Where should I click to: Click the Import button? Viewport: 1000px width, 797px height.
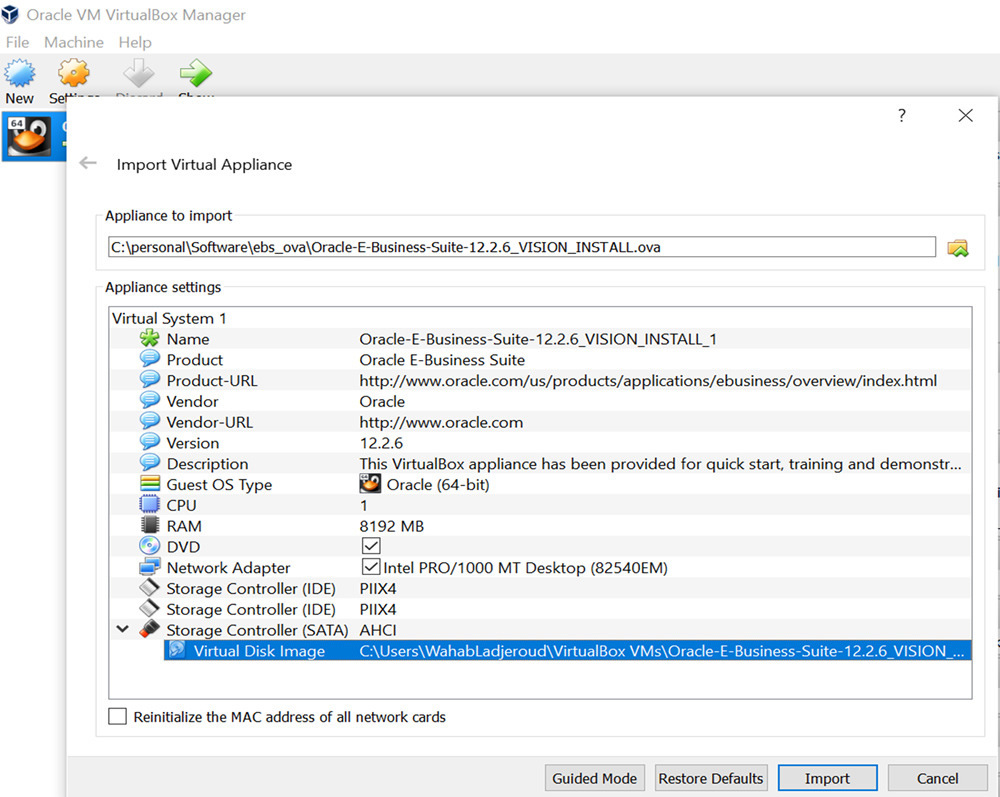tap(827, 778)
